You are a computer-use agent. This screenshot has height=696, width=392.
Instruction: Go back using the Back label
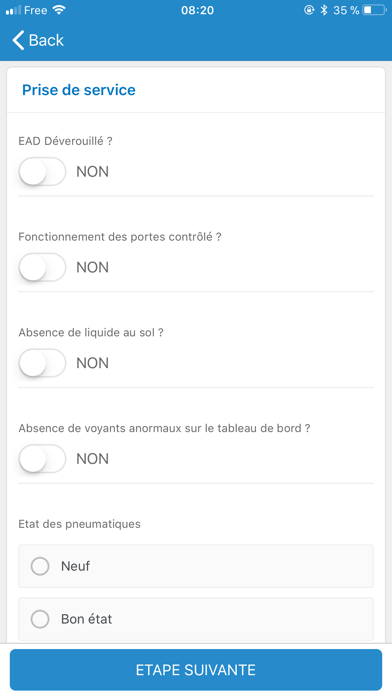46,40
